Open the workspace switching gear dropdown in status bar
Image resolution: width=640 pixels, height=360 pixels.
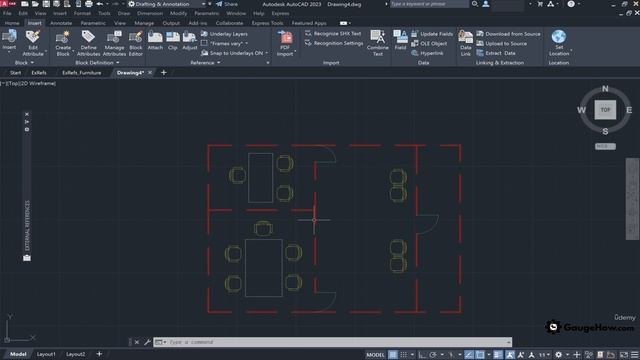click(567, 355)
